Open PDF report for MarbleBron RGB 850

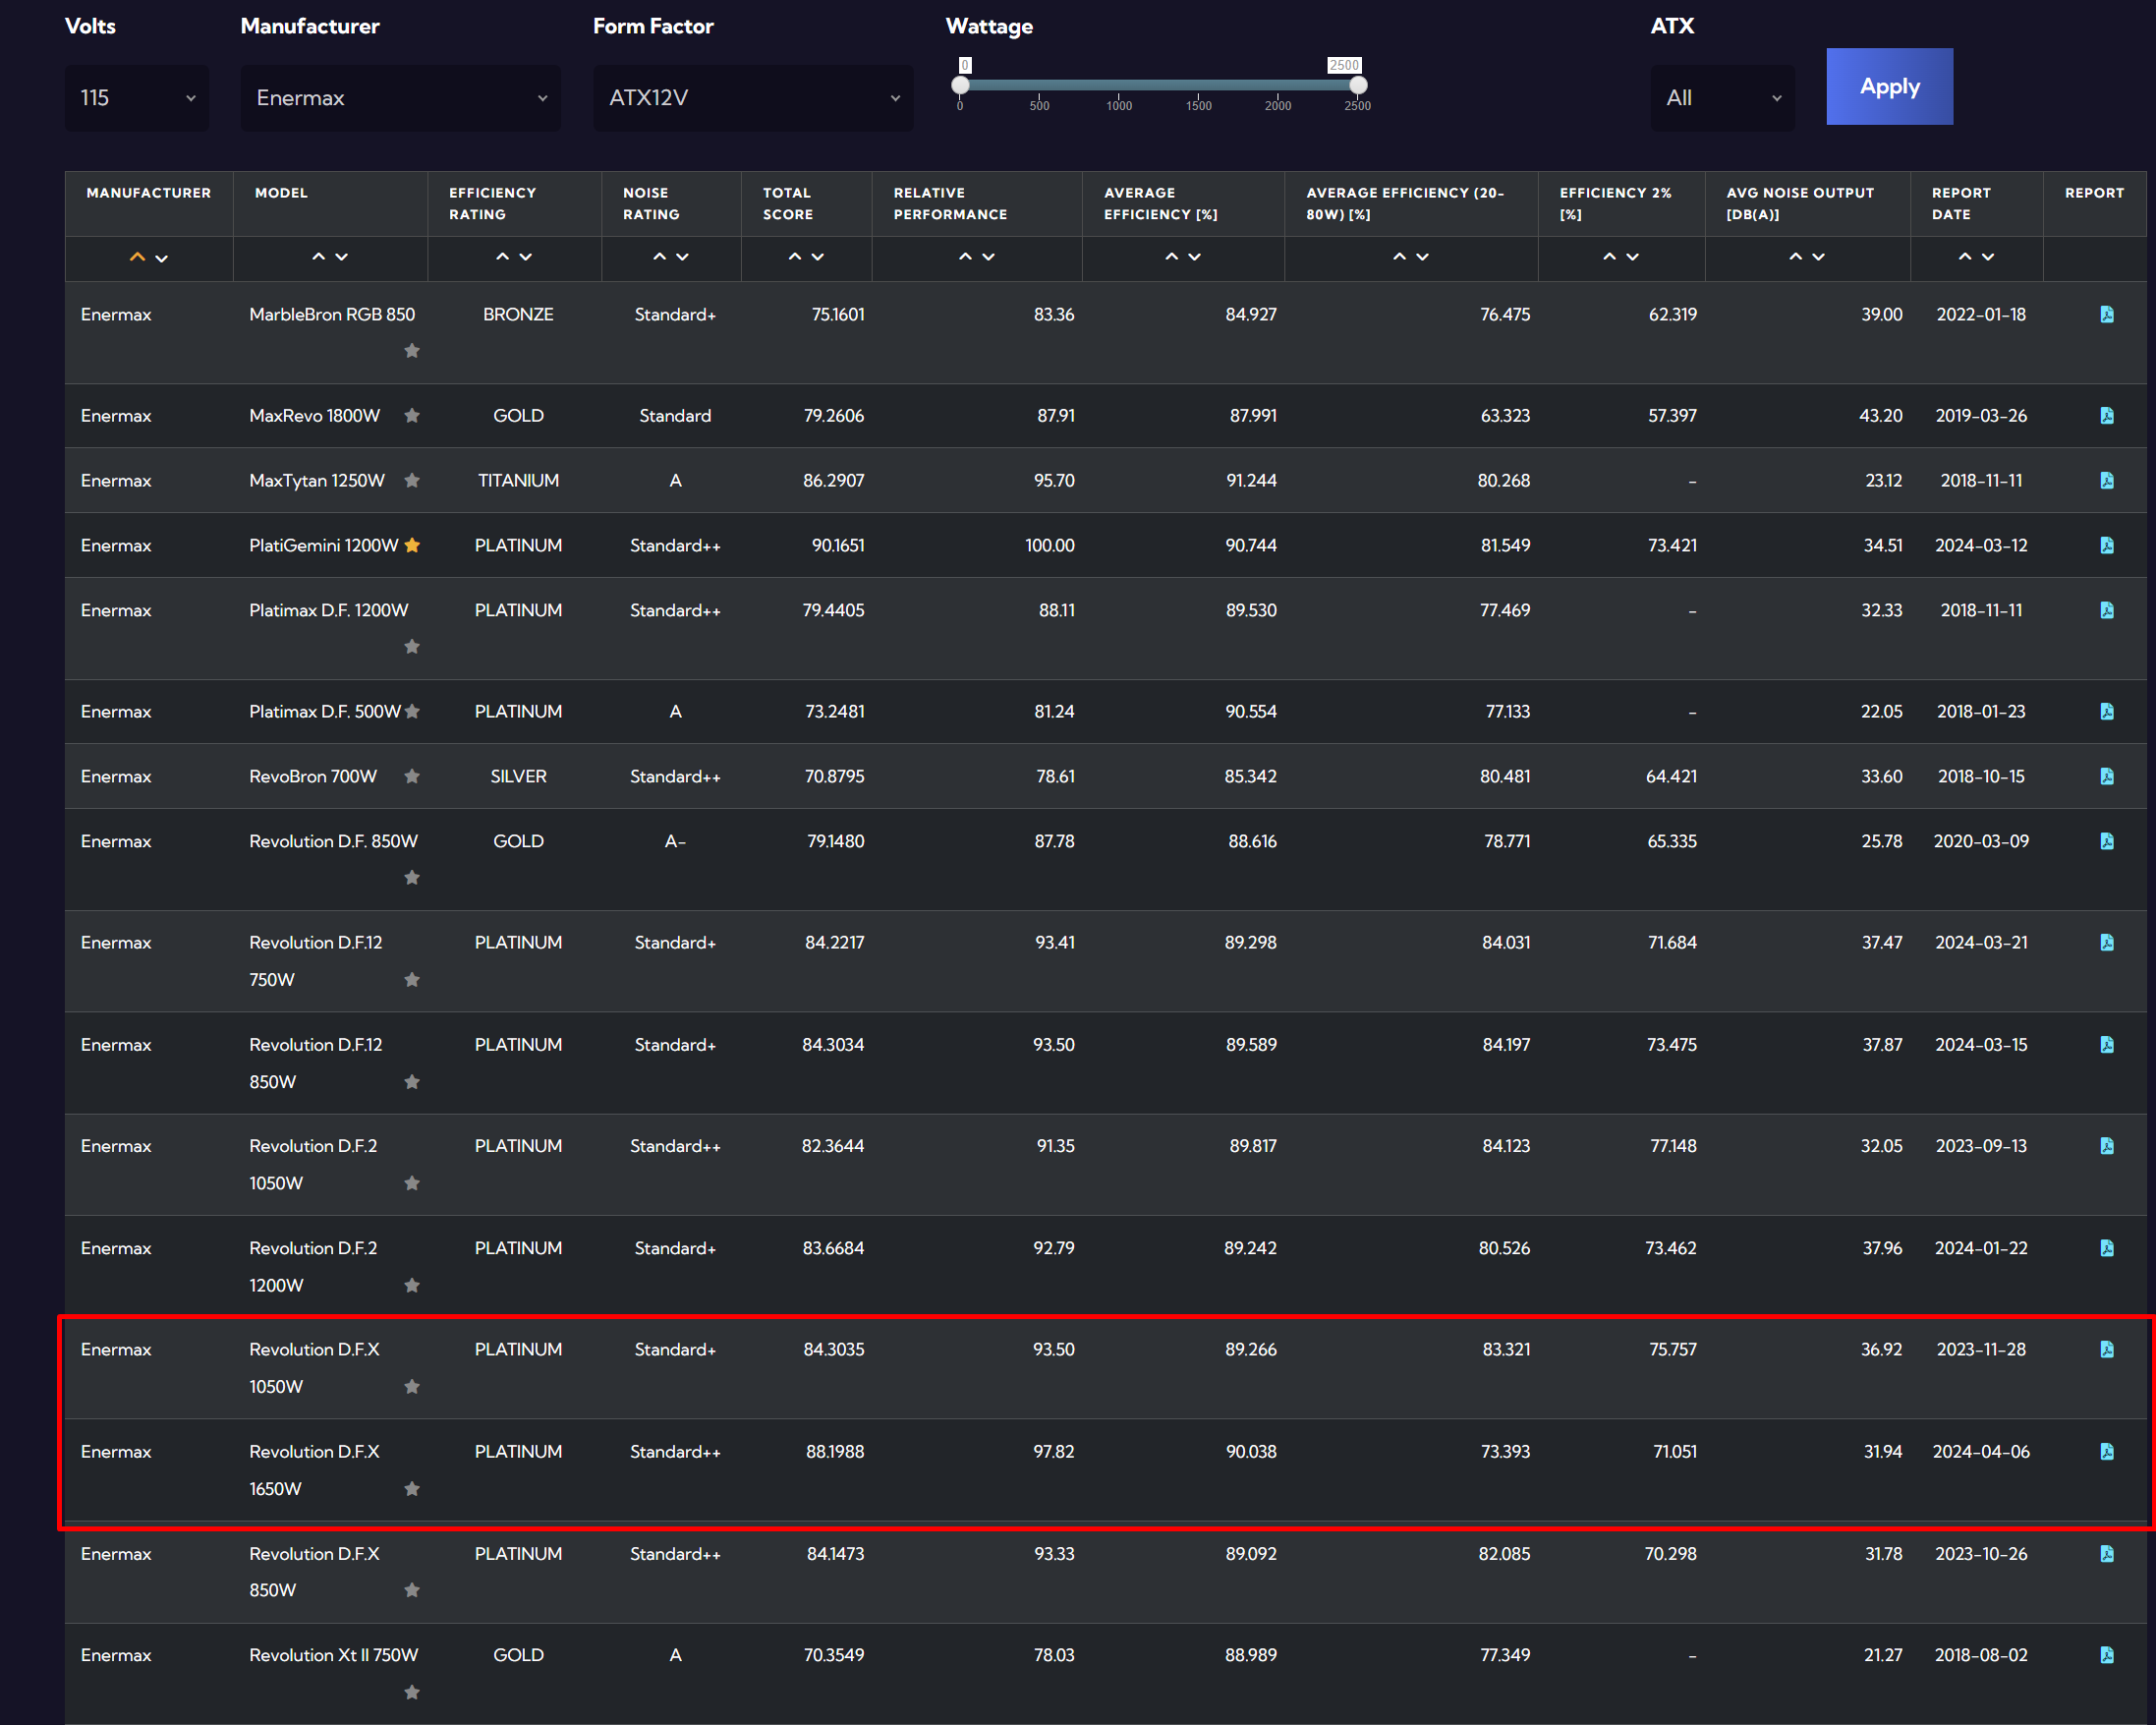click(x=2106, y=315)
